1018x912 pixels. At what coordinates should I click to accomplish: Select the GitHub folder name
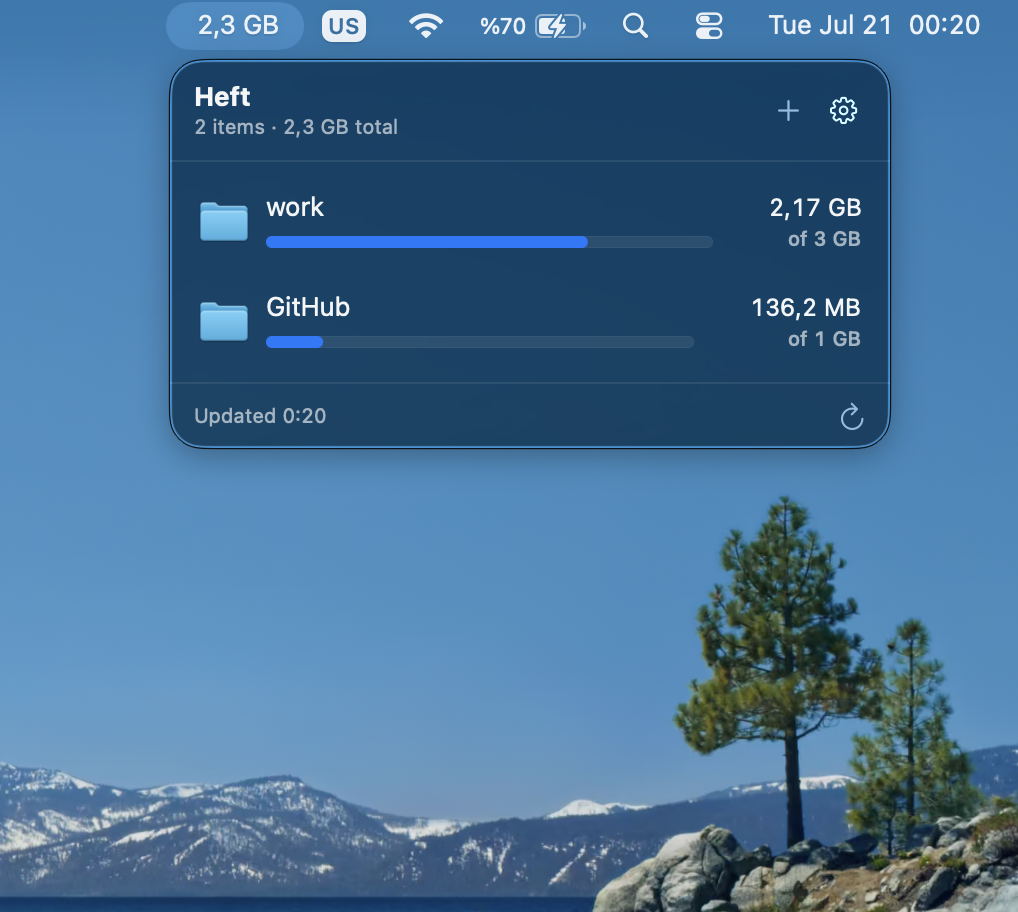coord(308,307)
